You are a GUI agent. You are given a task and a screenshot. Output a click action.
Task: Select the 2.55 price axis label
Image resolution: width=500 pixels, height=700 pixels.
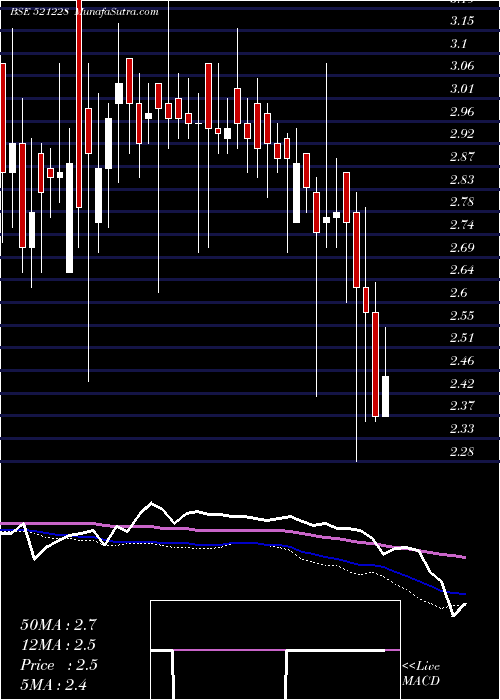[x=462, y=315]
